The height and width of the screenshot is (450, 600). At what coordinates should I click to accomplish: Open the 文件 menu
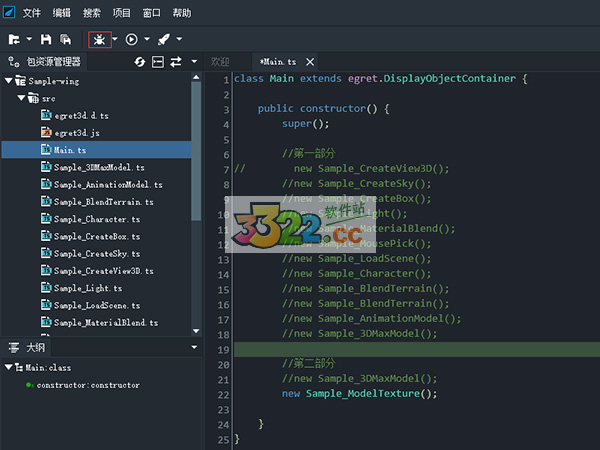(31, 13)
